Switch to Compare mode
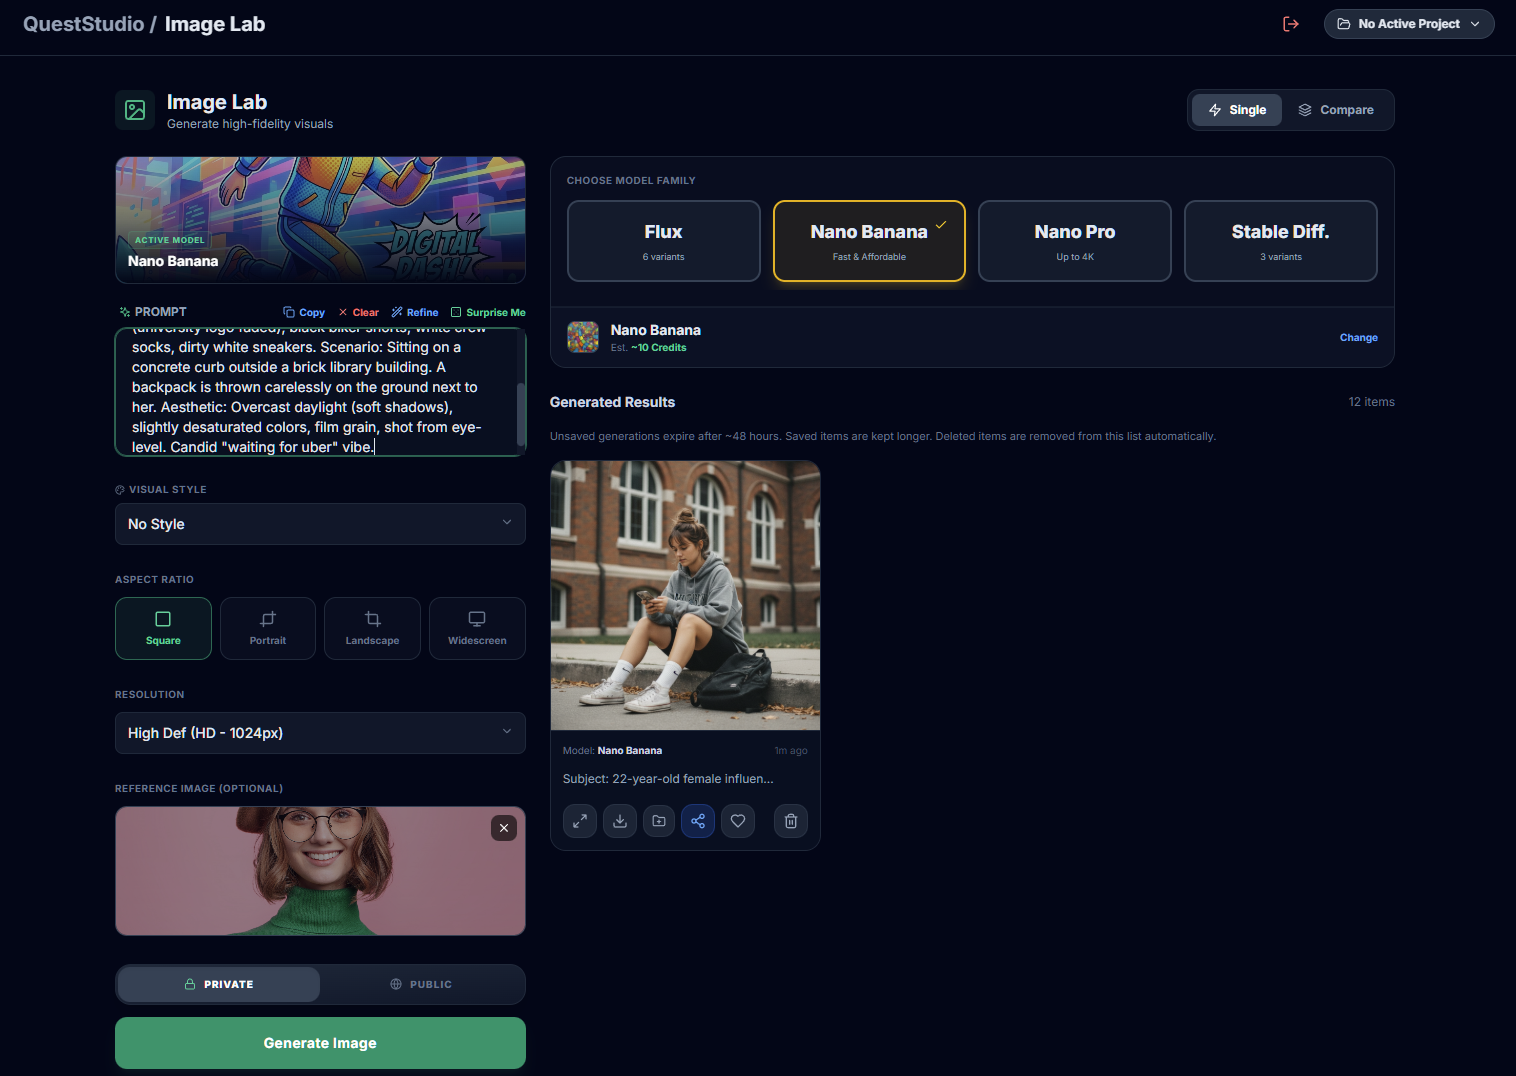The height and width of the screenshot is (1076, 1516). coord(1337,110)
